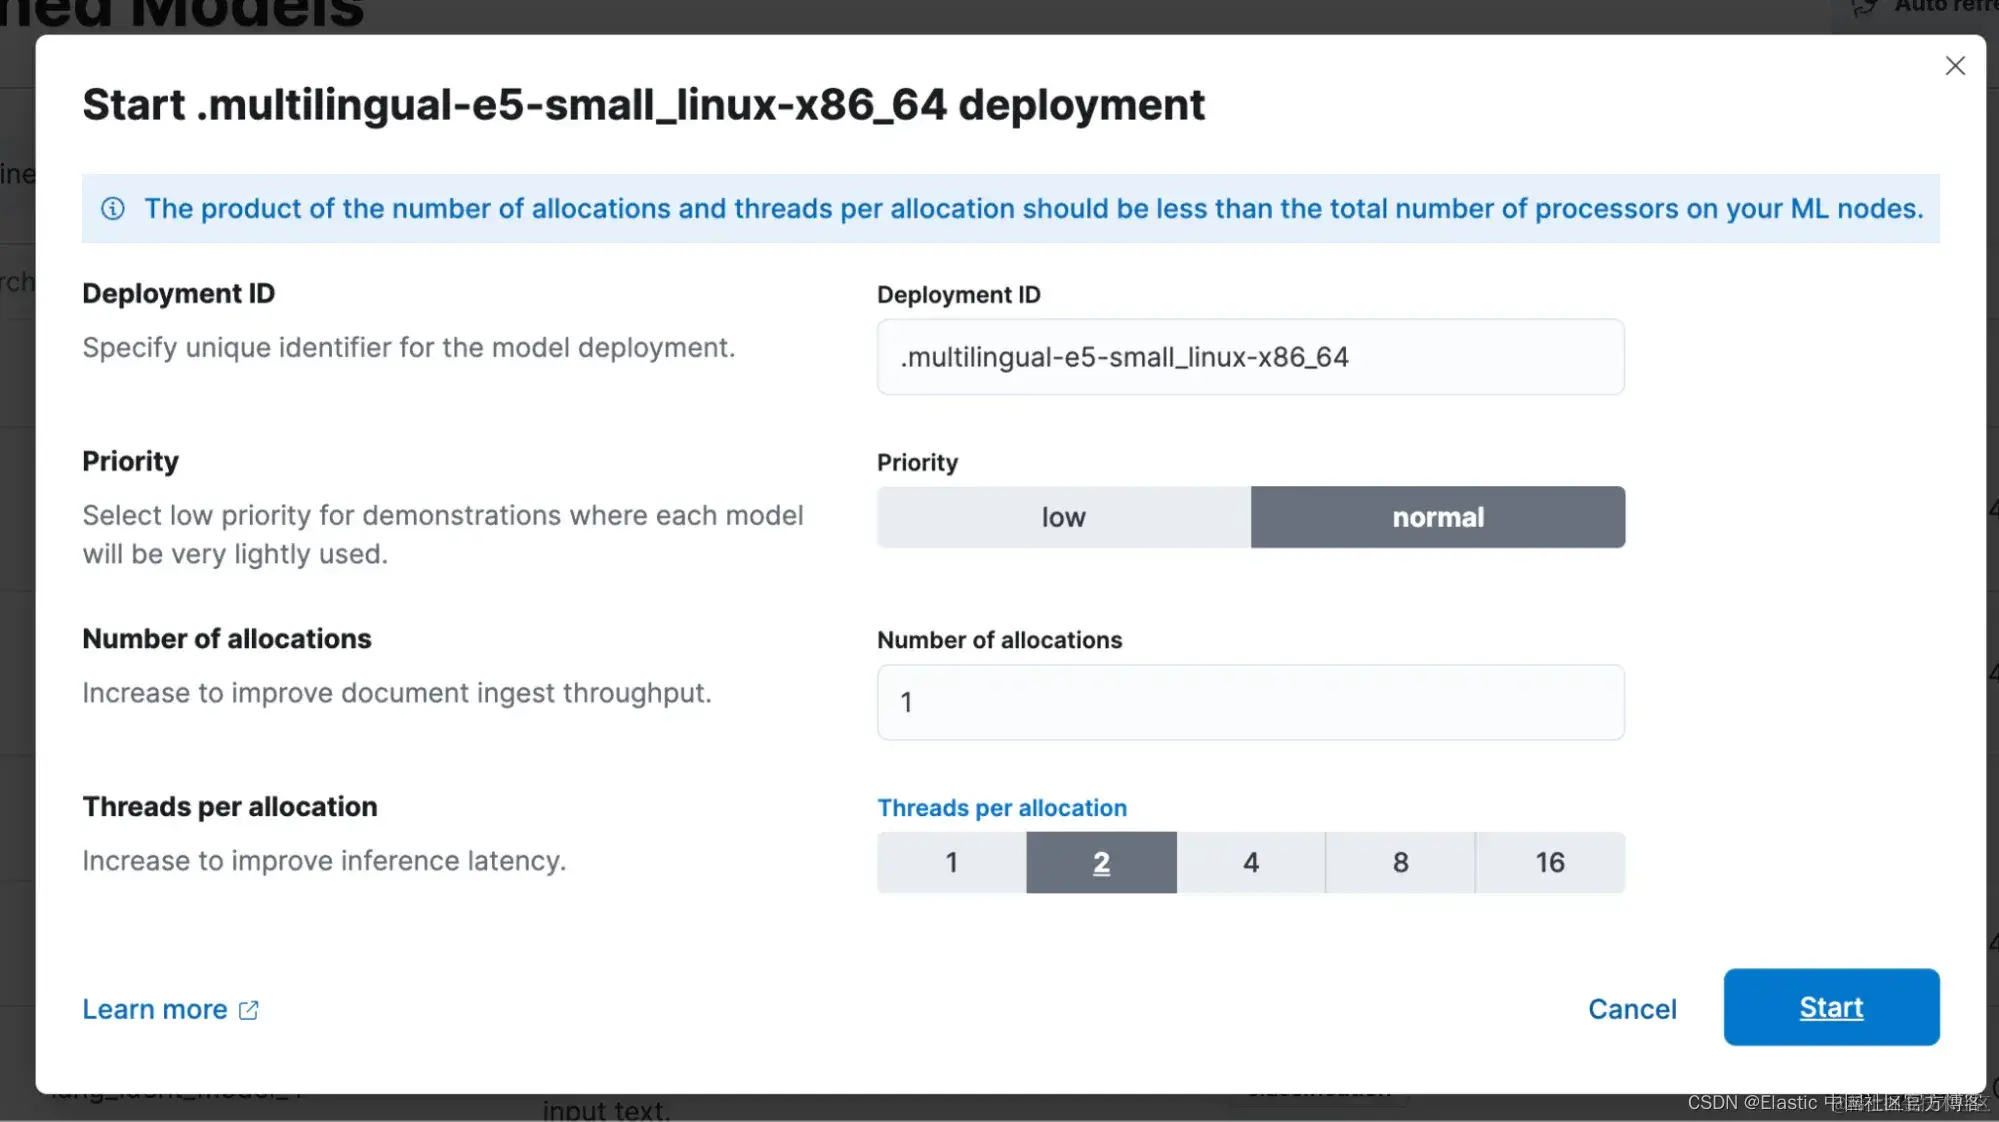1999x1122 pixels.
Task: Focus the Number of allocations field
Action: (x=1250, y=702)
